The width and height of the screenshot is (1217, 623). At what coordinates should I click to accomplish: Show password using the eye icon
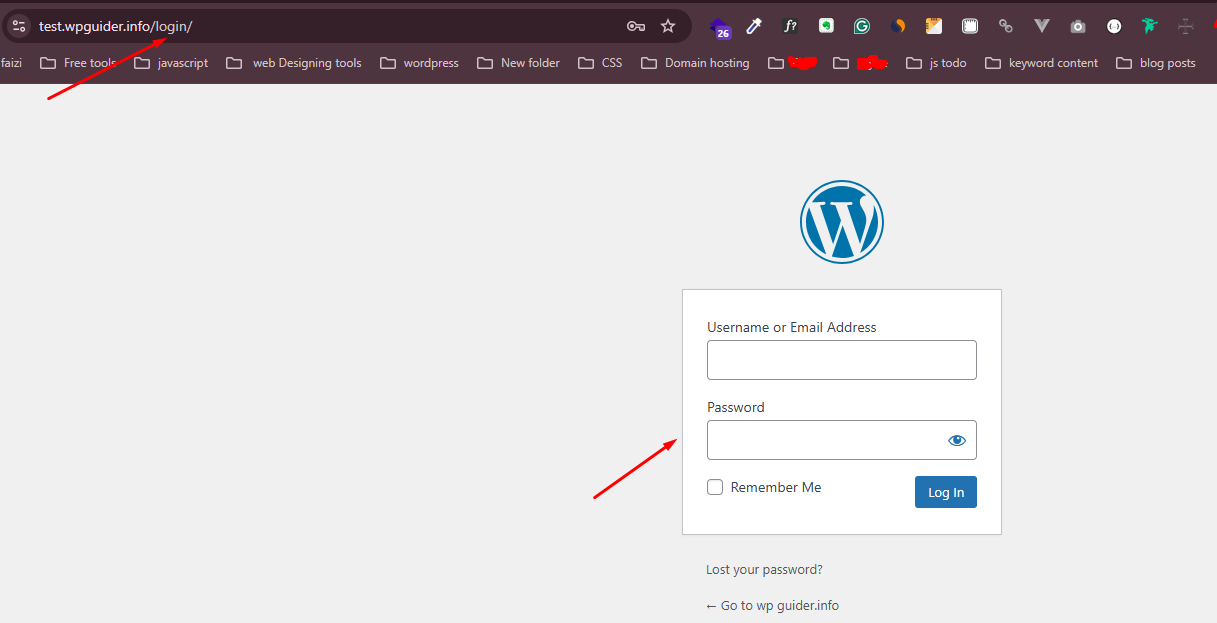[x=957, y=440]
